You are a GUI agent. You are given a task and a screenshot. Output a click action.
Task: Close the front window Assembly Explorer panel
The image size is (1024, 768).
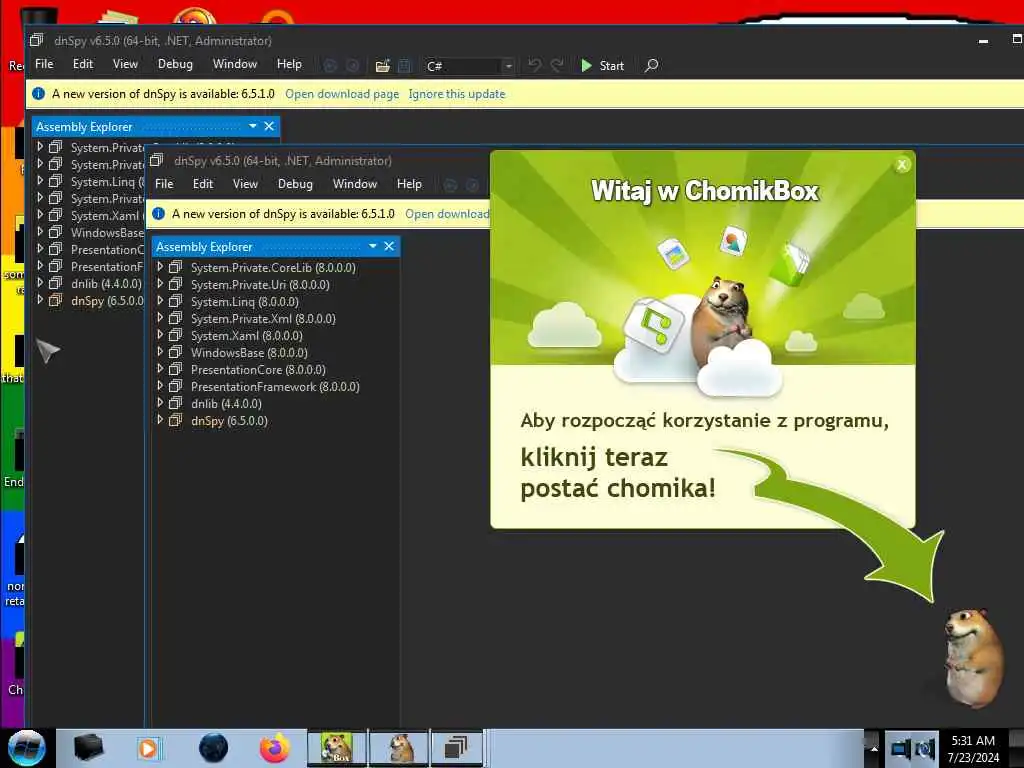[x=389, y=246]
